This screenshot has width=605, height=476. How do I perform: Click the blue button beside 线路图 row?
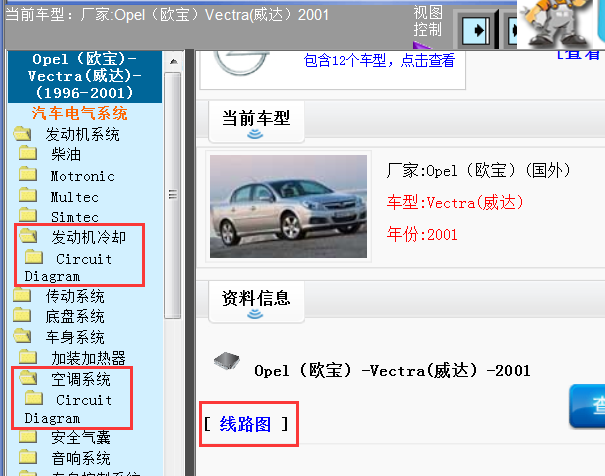point(587,406)
